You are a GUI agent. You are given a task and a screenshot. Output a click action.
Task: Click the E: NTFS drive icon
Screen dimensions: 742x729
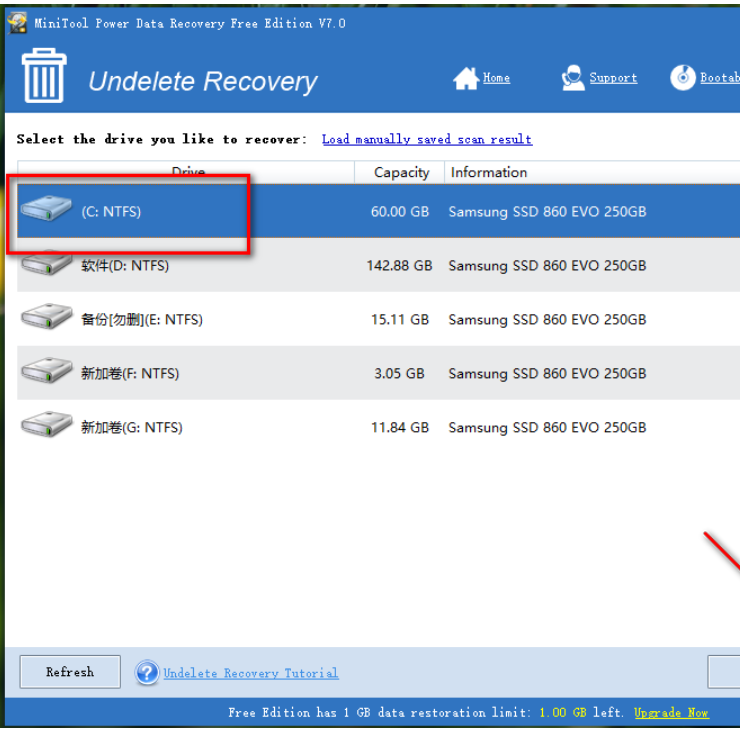point(46,316)
